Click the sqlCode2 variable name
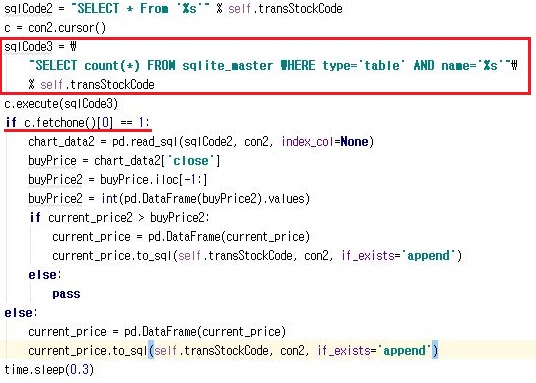Viewport: 536px width, 383px height. point(28,9)
